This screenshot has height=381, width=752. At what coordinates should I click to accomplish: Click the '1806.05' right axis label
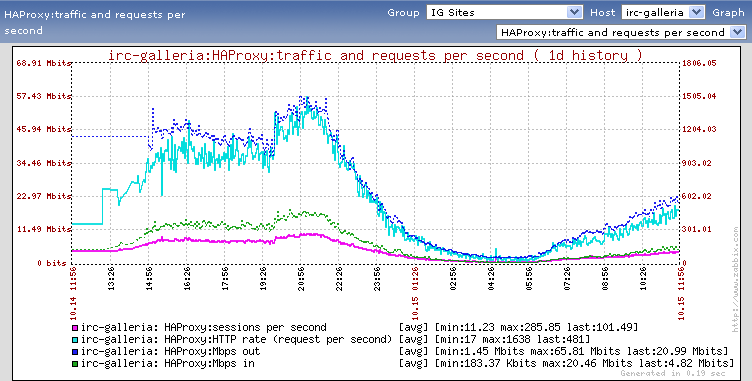[x=699, y=63]
